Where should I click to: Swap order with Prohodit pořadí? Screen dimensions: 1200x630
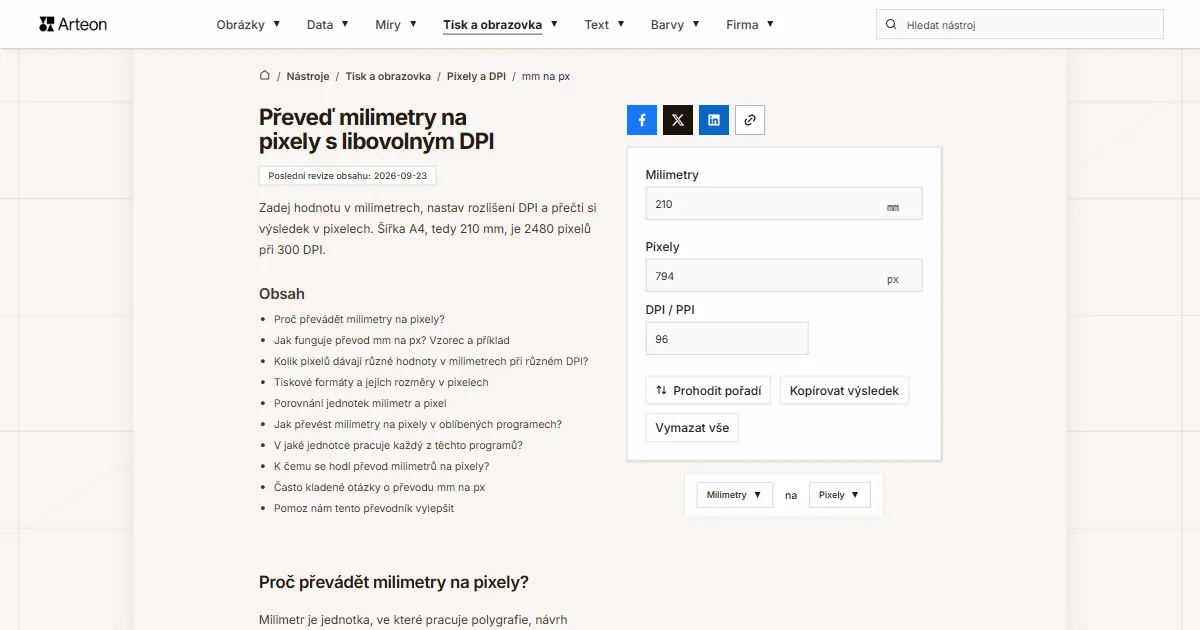click(x=708, y=391)
